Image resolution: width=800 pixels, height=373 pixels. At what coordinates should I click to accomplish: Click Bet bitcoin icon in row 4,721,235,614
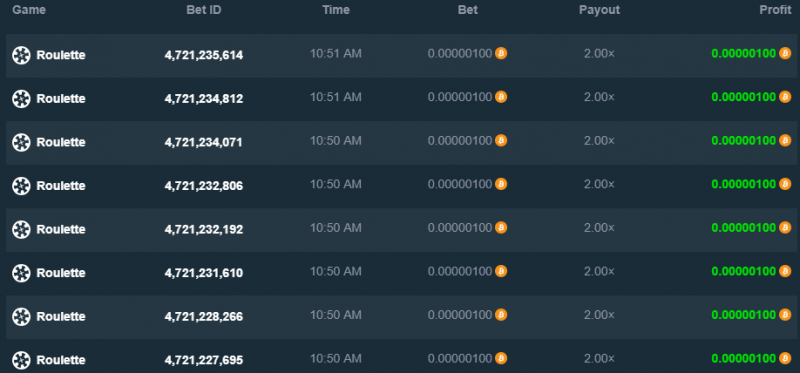(501, 53)
